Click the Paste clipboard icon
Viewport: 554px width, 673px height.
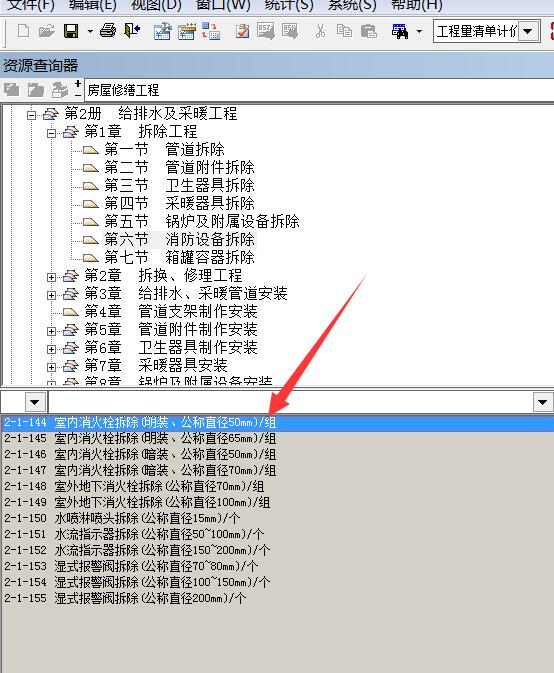click(x=369, y=31)
